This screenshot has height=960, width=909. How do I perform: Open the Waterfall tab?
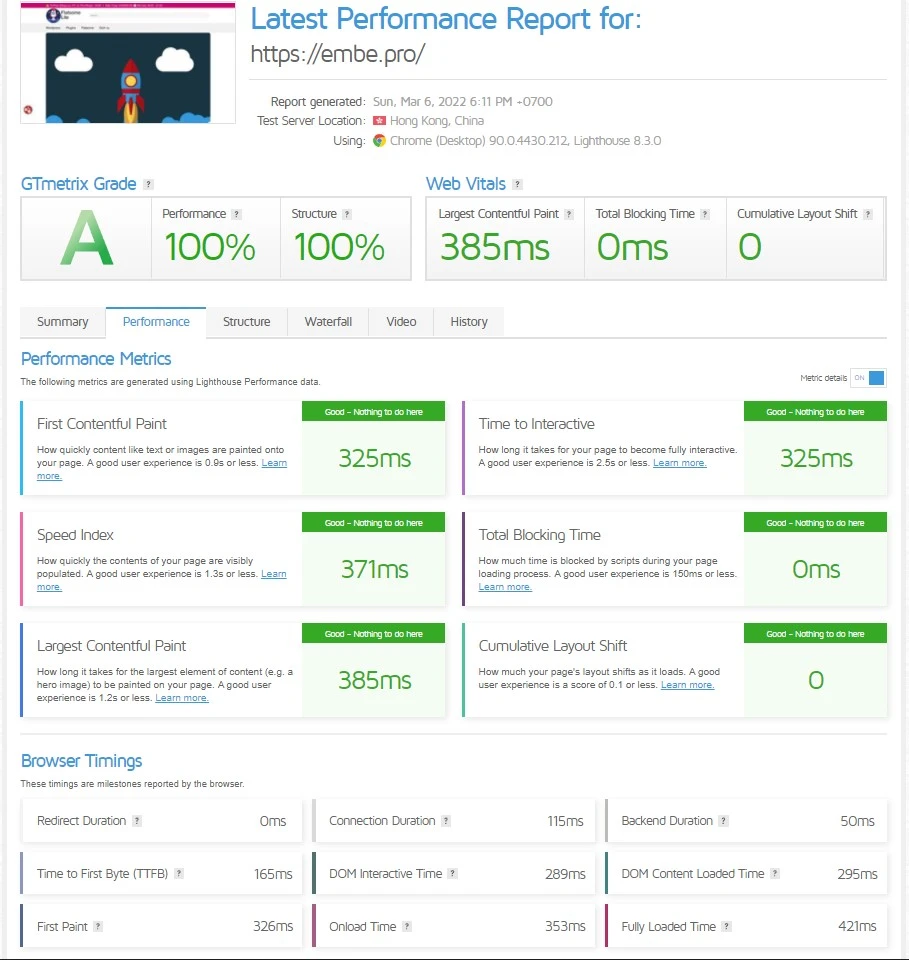pyautogui.click(x=328, y=322)
